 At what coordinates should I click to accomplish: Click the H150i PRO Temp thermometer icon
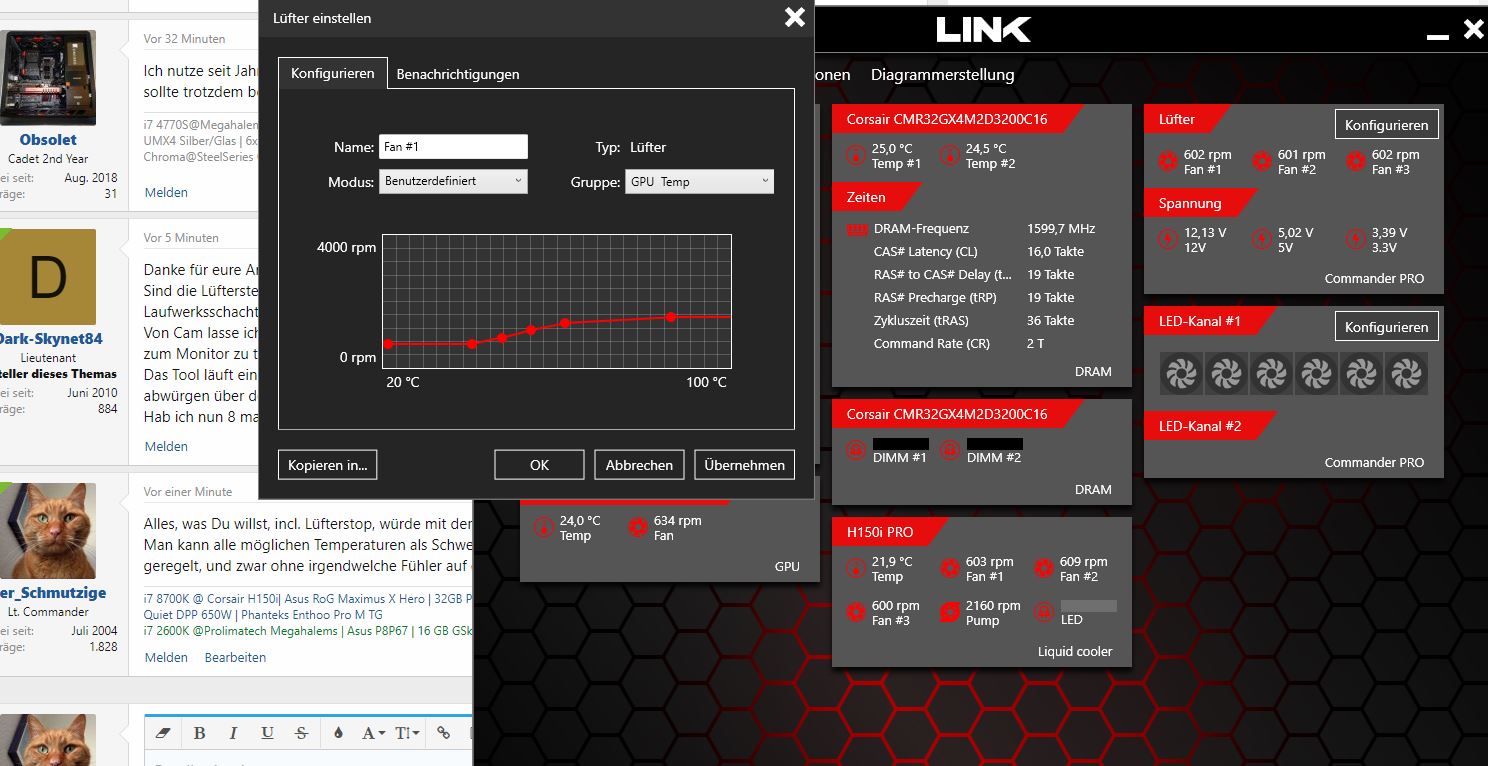point(855,569)
